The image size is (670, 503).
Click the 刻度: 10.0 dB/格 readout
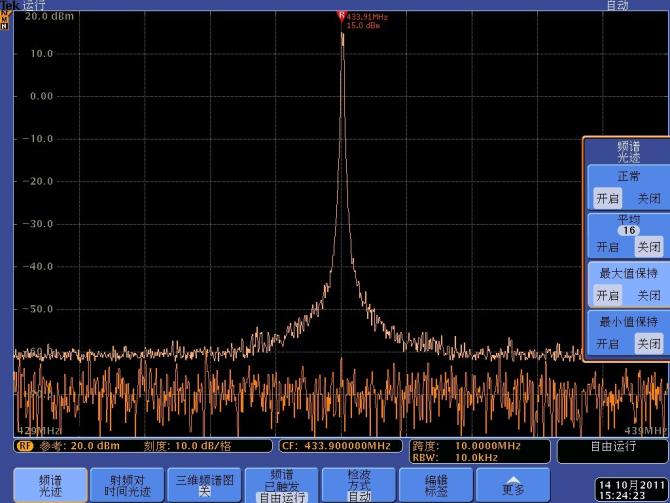click(x=187, y=446)
